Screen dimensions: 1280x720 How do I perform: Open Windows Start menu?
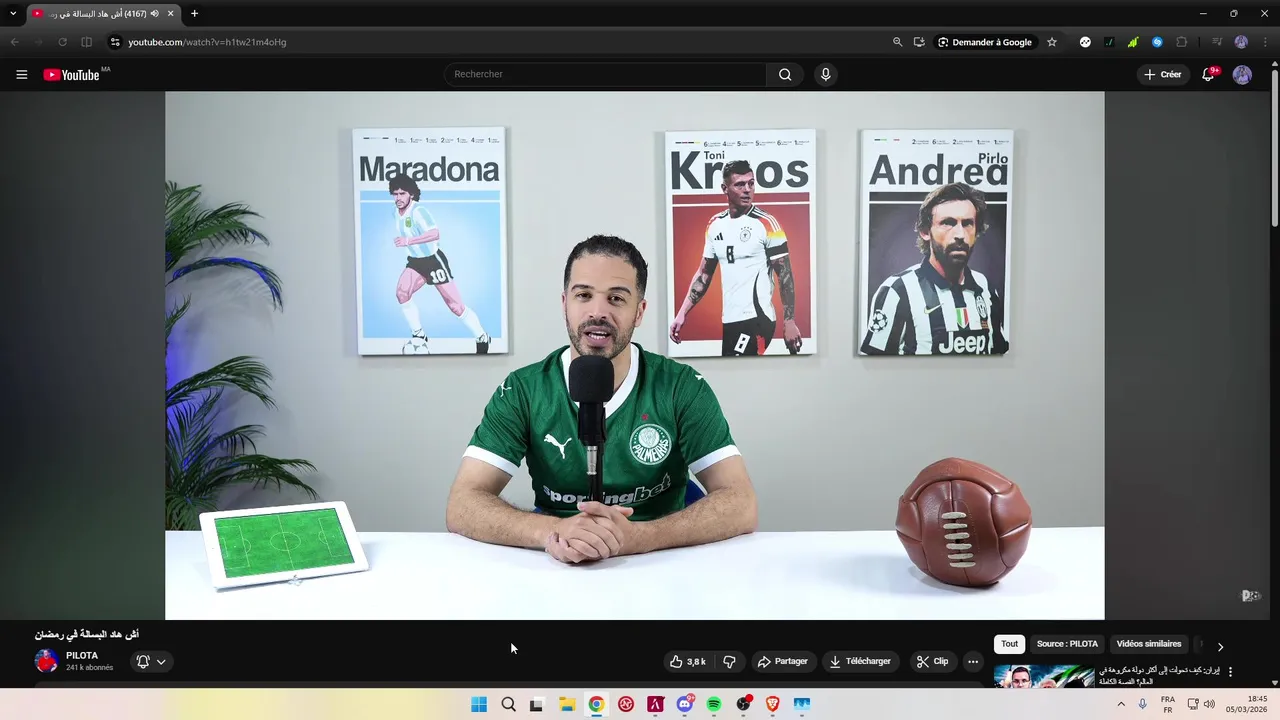pyautogui.click(x=479, y=704)
